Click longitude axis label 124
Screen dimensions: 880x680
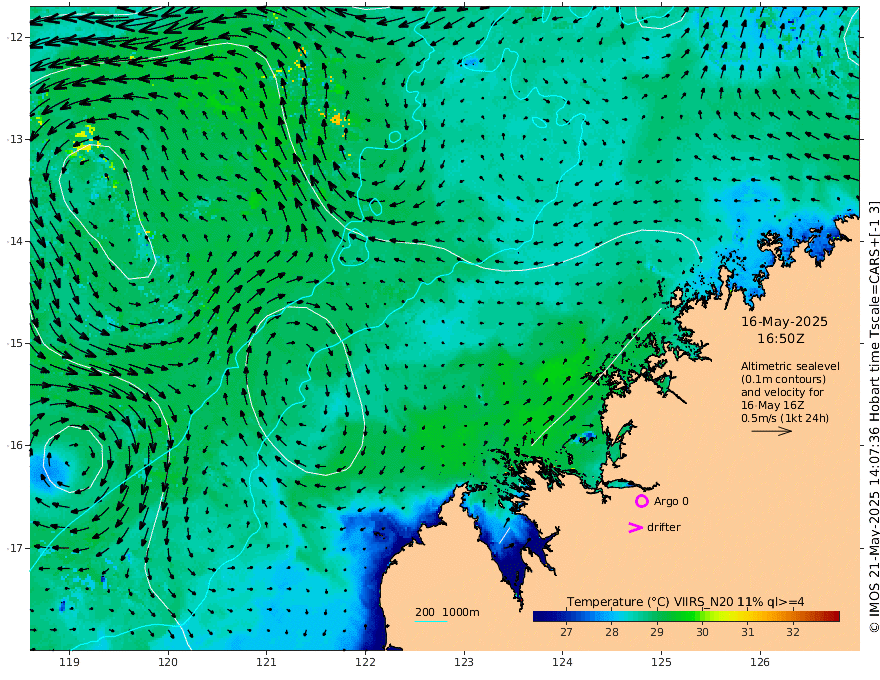click(563, 662)
